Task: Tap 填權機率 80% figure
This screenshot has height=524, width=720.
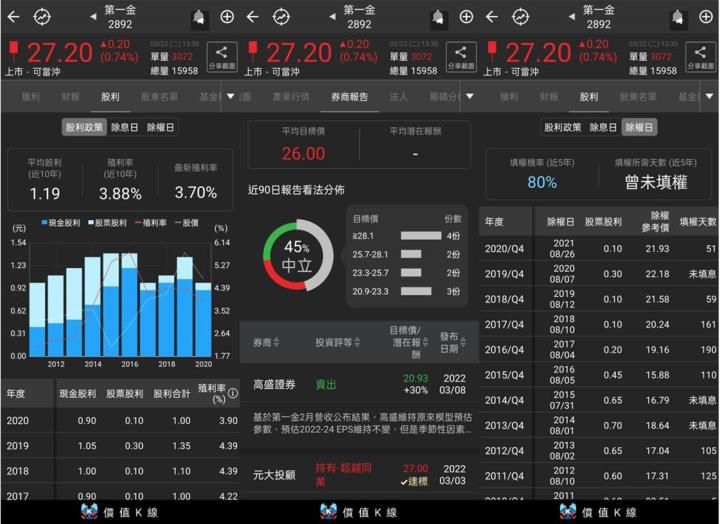Action: point(542,182)
